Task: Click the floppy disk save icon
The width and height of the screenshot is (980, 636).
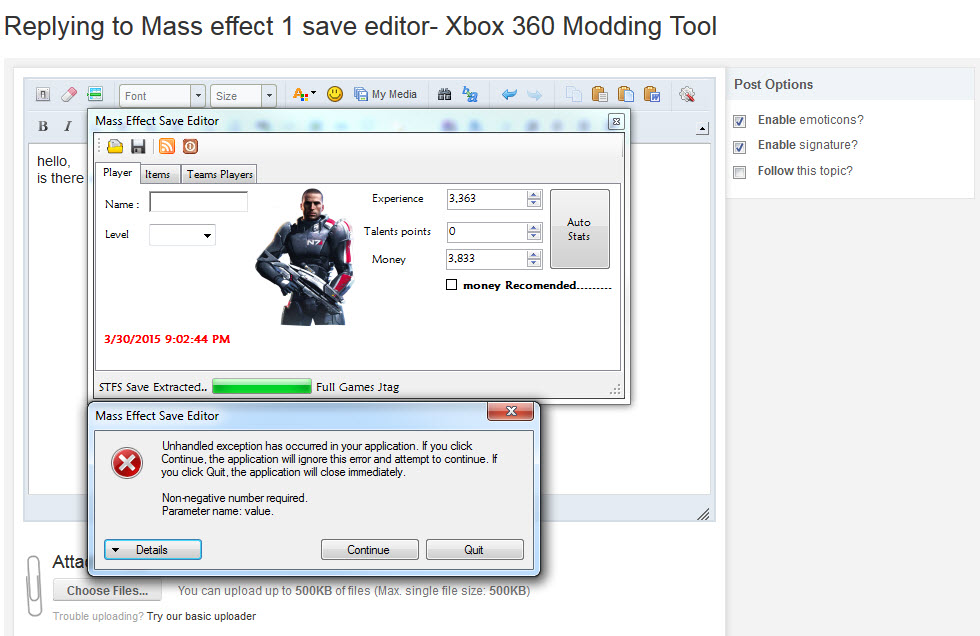Action: tap(139, 146)
